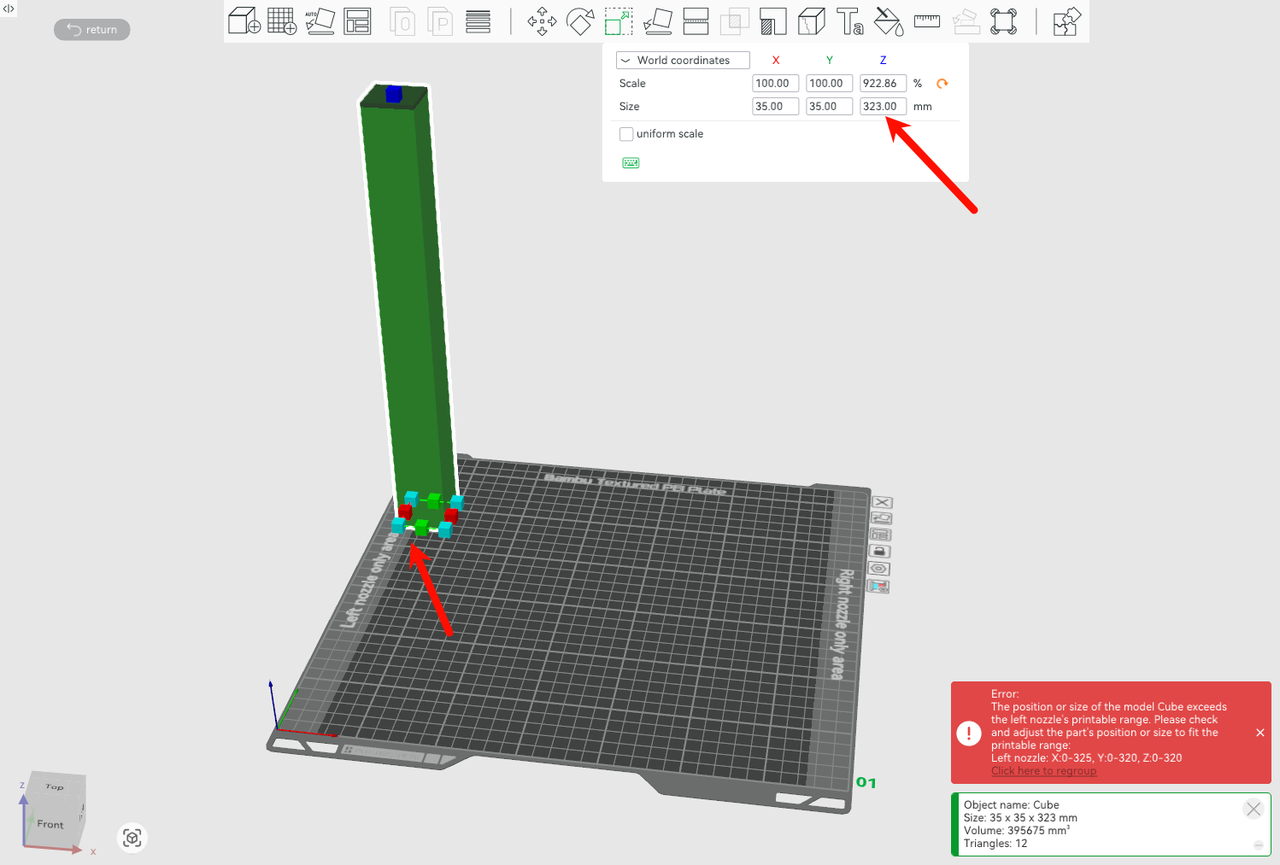This screenshot has height=865, width=1280.
Task: Click the Size Z field showing 323.00
Action: (883, 106)
